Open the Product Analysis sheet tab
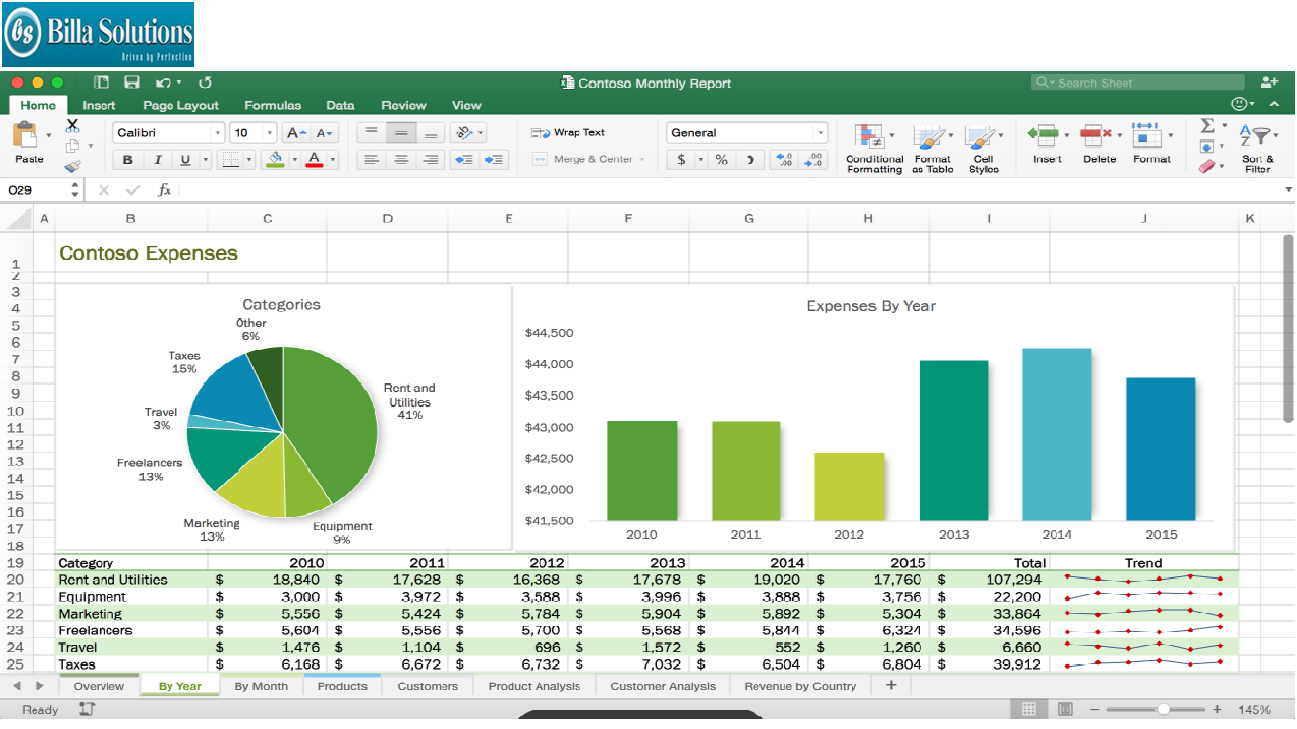This screenshot has height=729, width=1297. tap(533, 686)
